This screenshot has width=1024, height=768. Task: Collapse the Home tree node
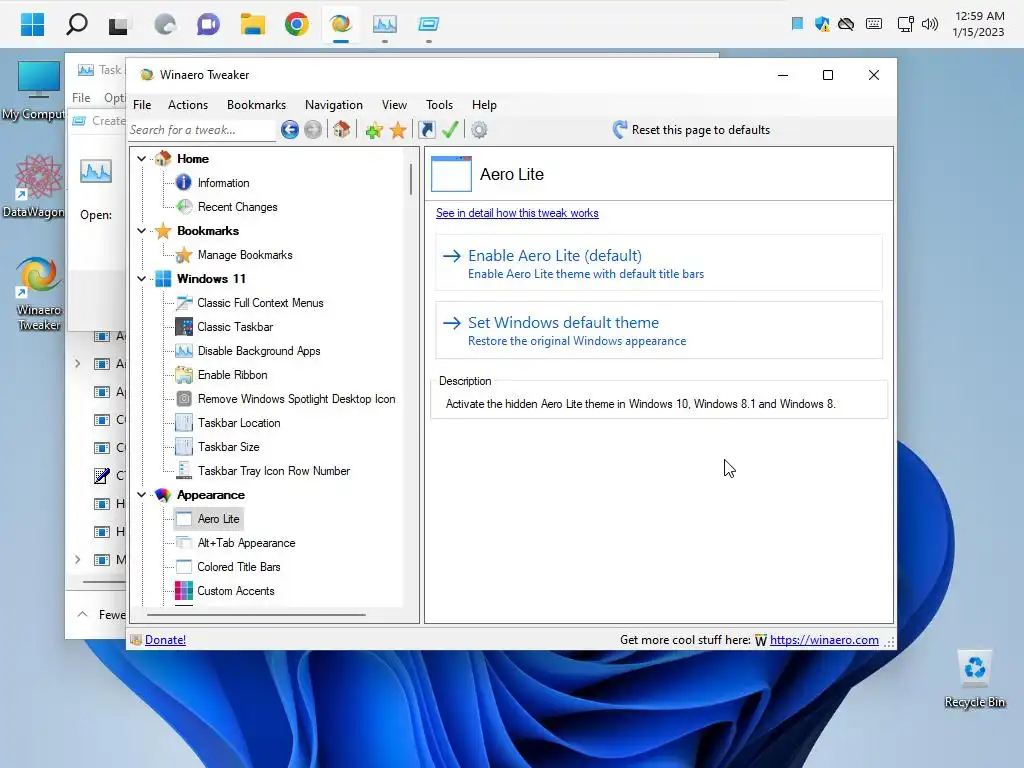(x=142, y=159)
